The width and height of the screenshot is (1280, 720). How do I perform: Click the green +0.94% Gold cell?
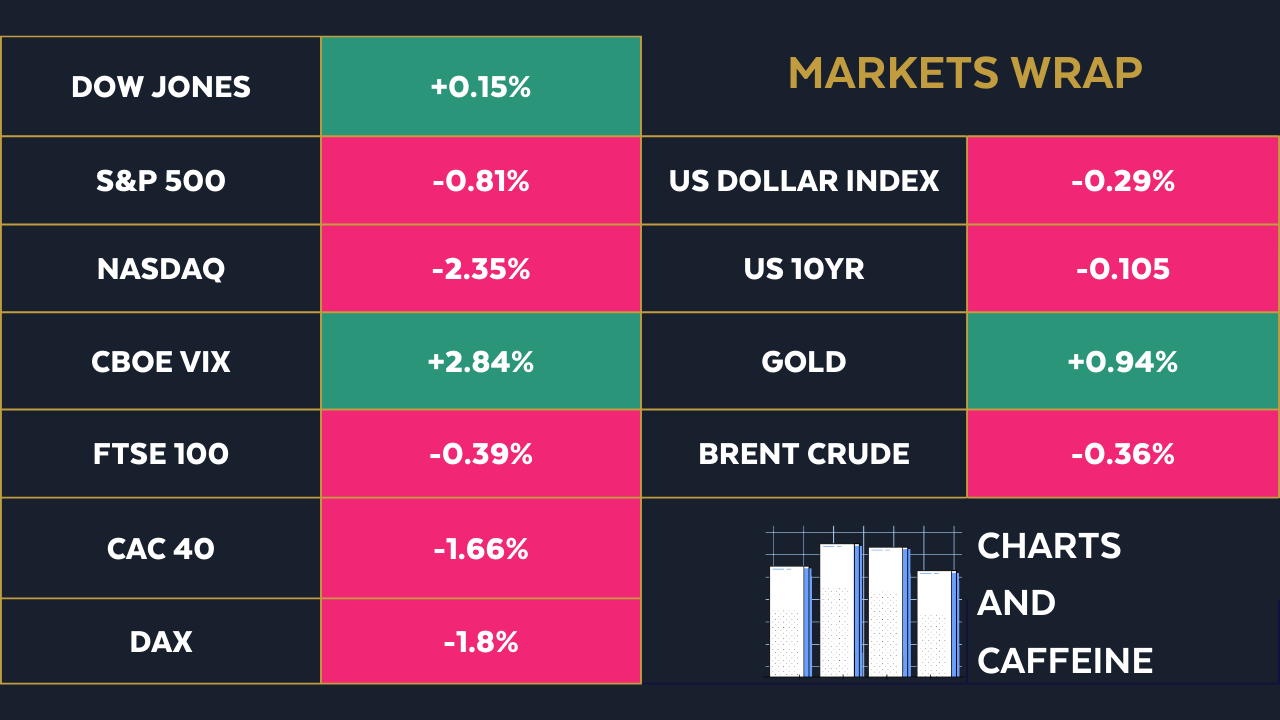click(1122, 361)
